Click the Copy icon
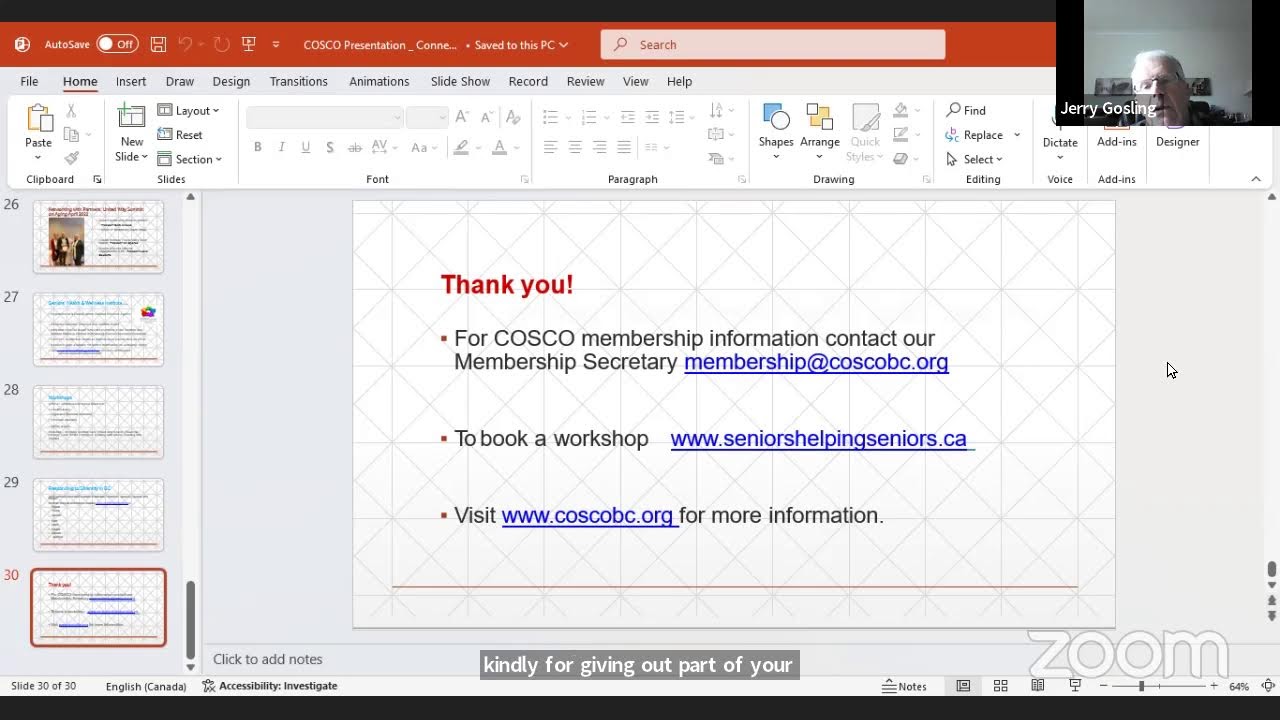 [x=71, y=134]
